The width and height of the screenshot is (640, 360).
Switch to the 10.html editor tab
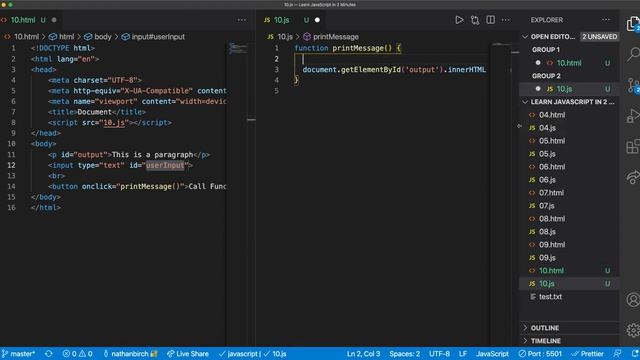23,20
